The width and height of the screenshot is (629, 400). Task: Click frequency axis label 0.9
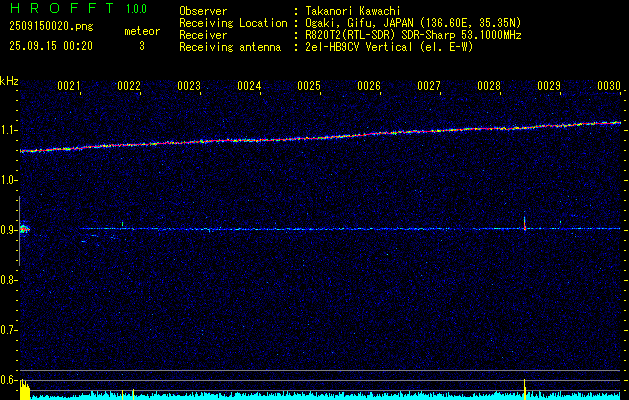(x=8, y=230)
